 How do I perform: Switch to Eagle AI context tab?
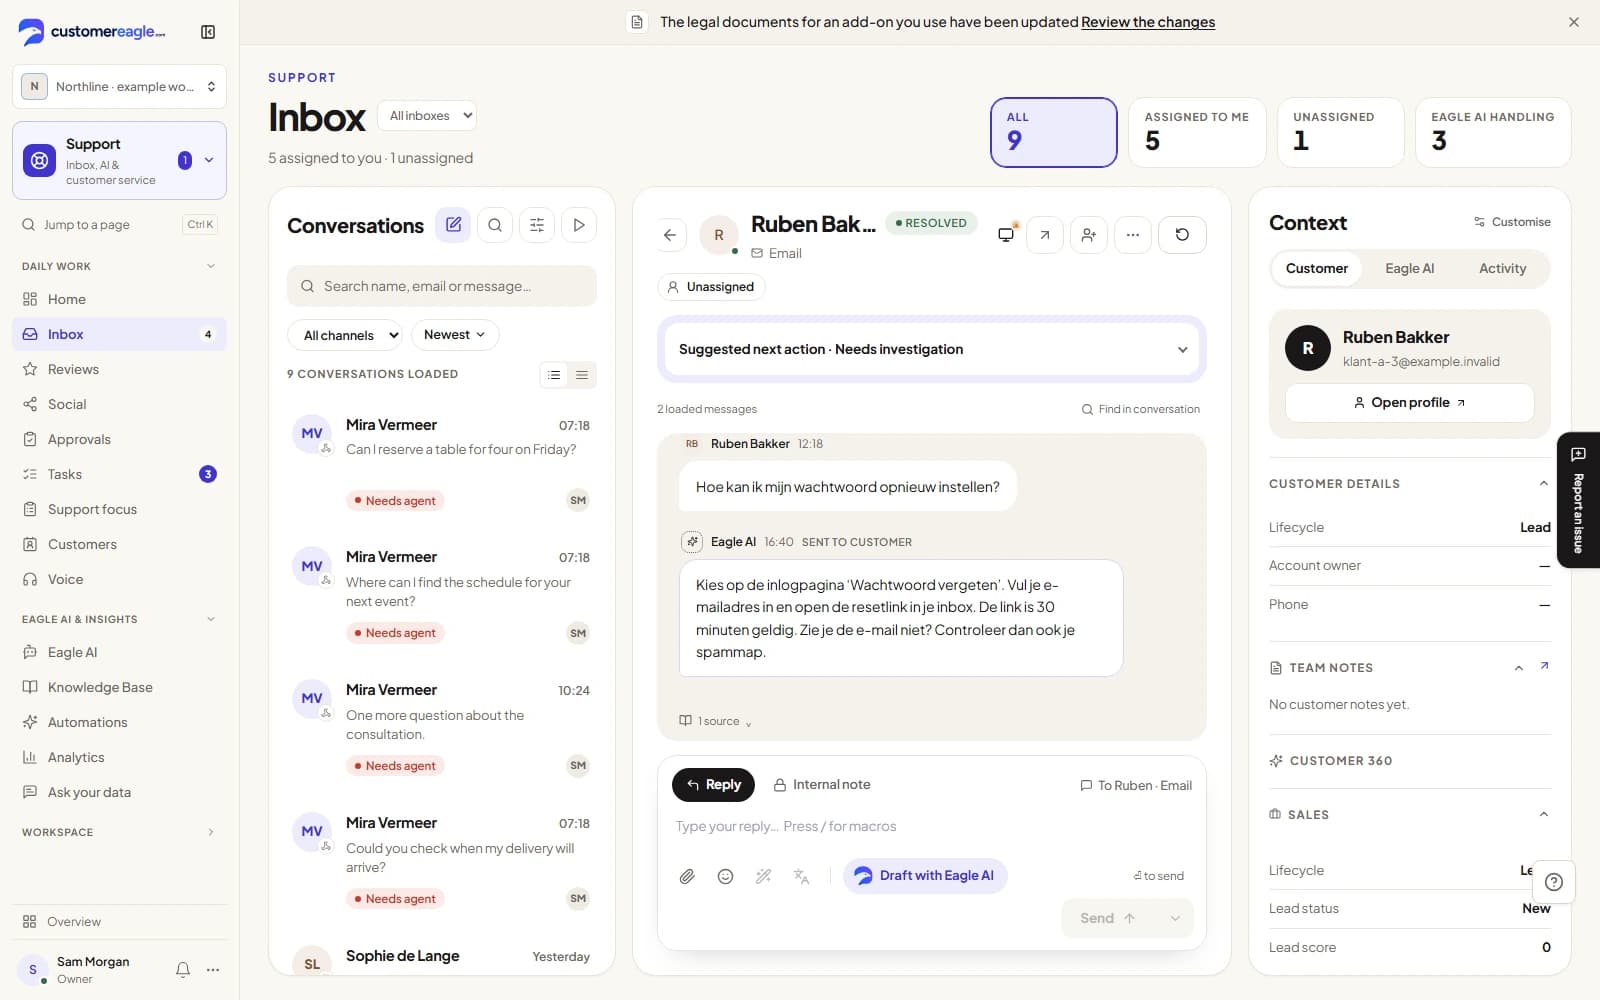point(1409,268)
